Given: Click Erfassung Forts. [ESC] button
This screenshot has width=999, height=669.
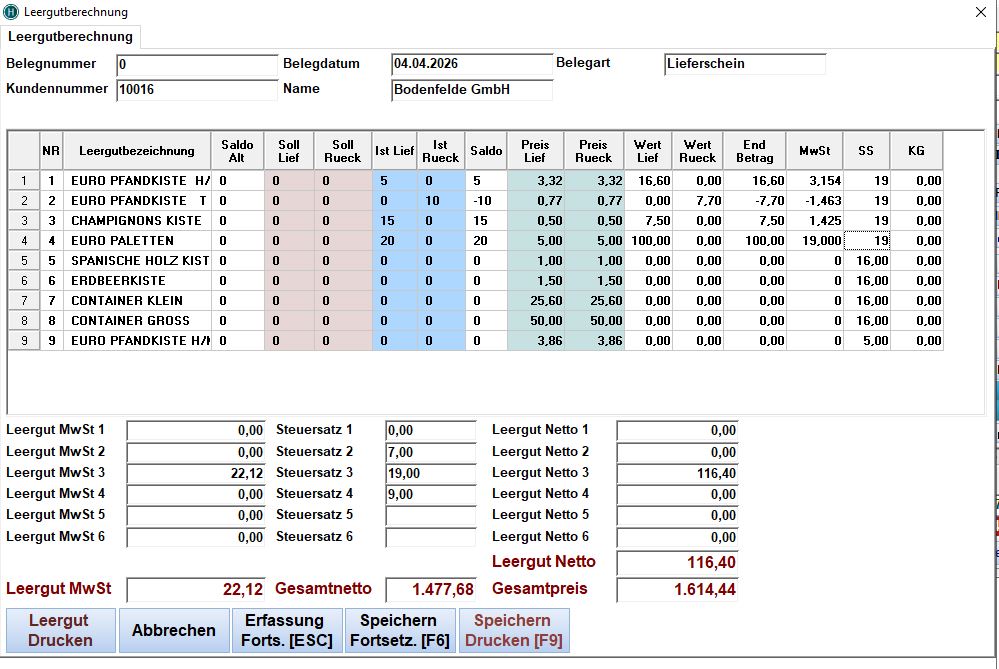Looking at the screenshot, I should pos(286,631).
